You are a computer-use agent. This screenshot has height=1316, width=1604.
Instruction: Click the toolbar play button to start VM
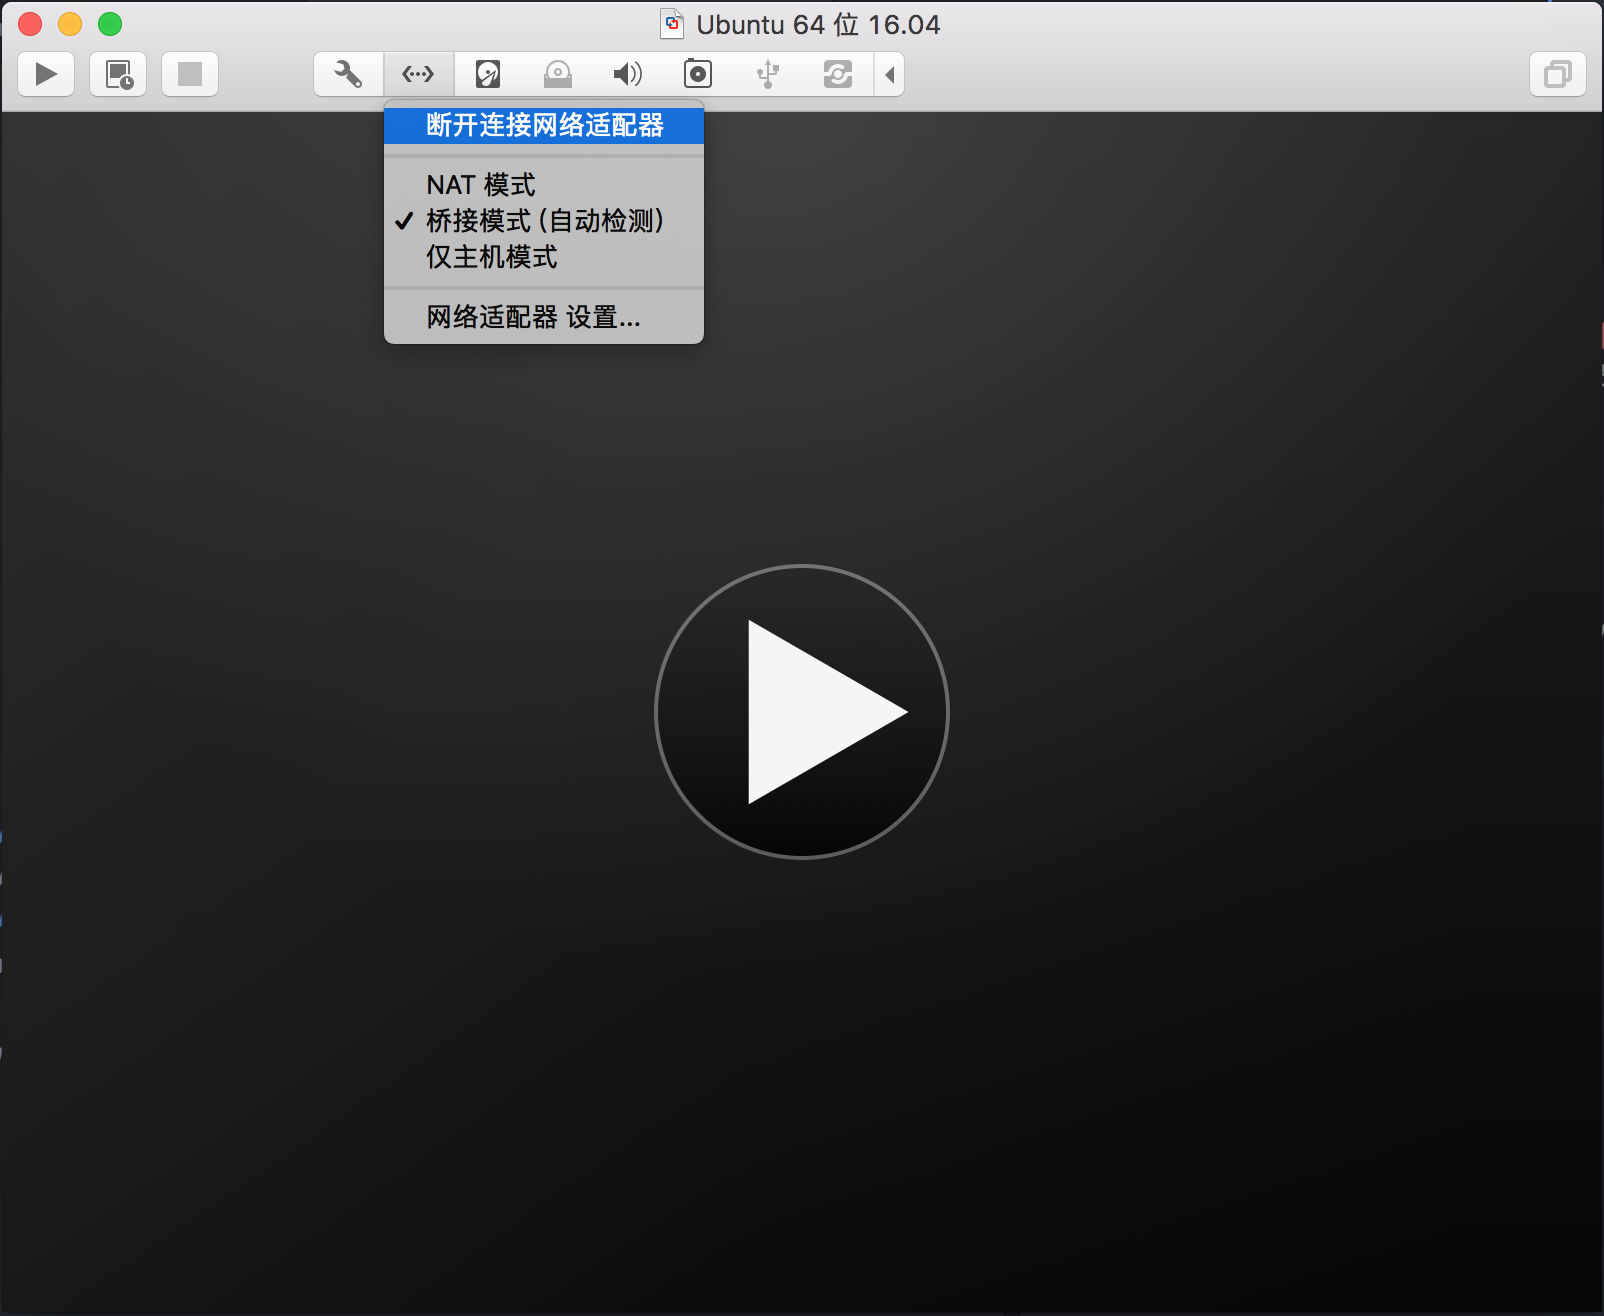(46, 74)
